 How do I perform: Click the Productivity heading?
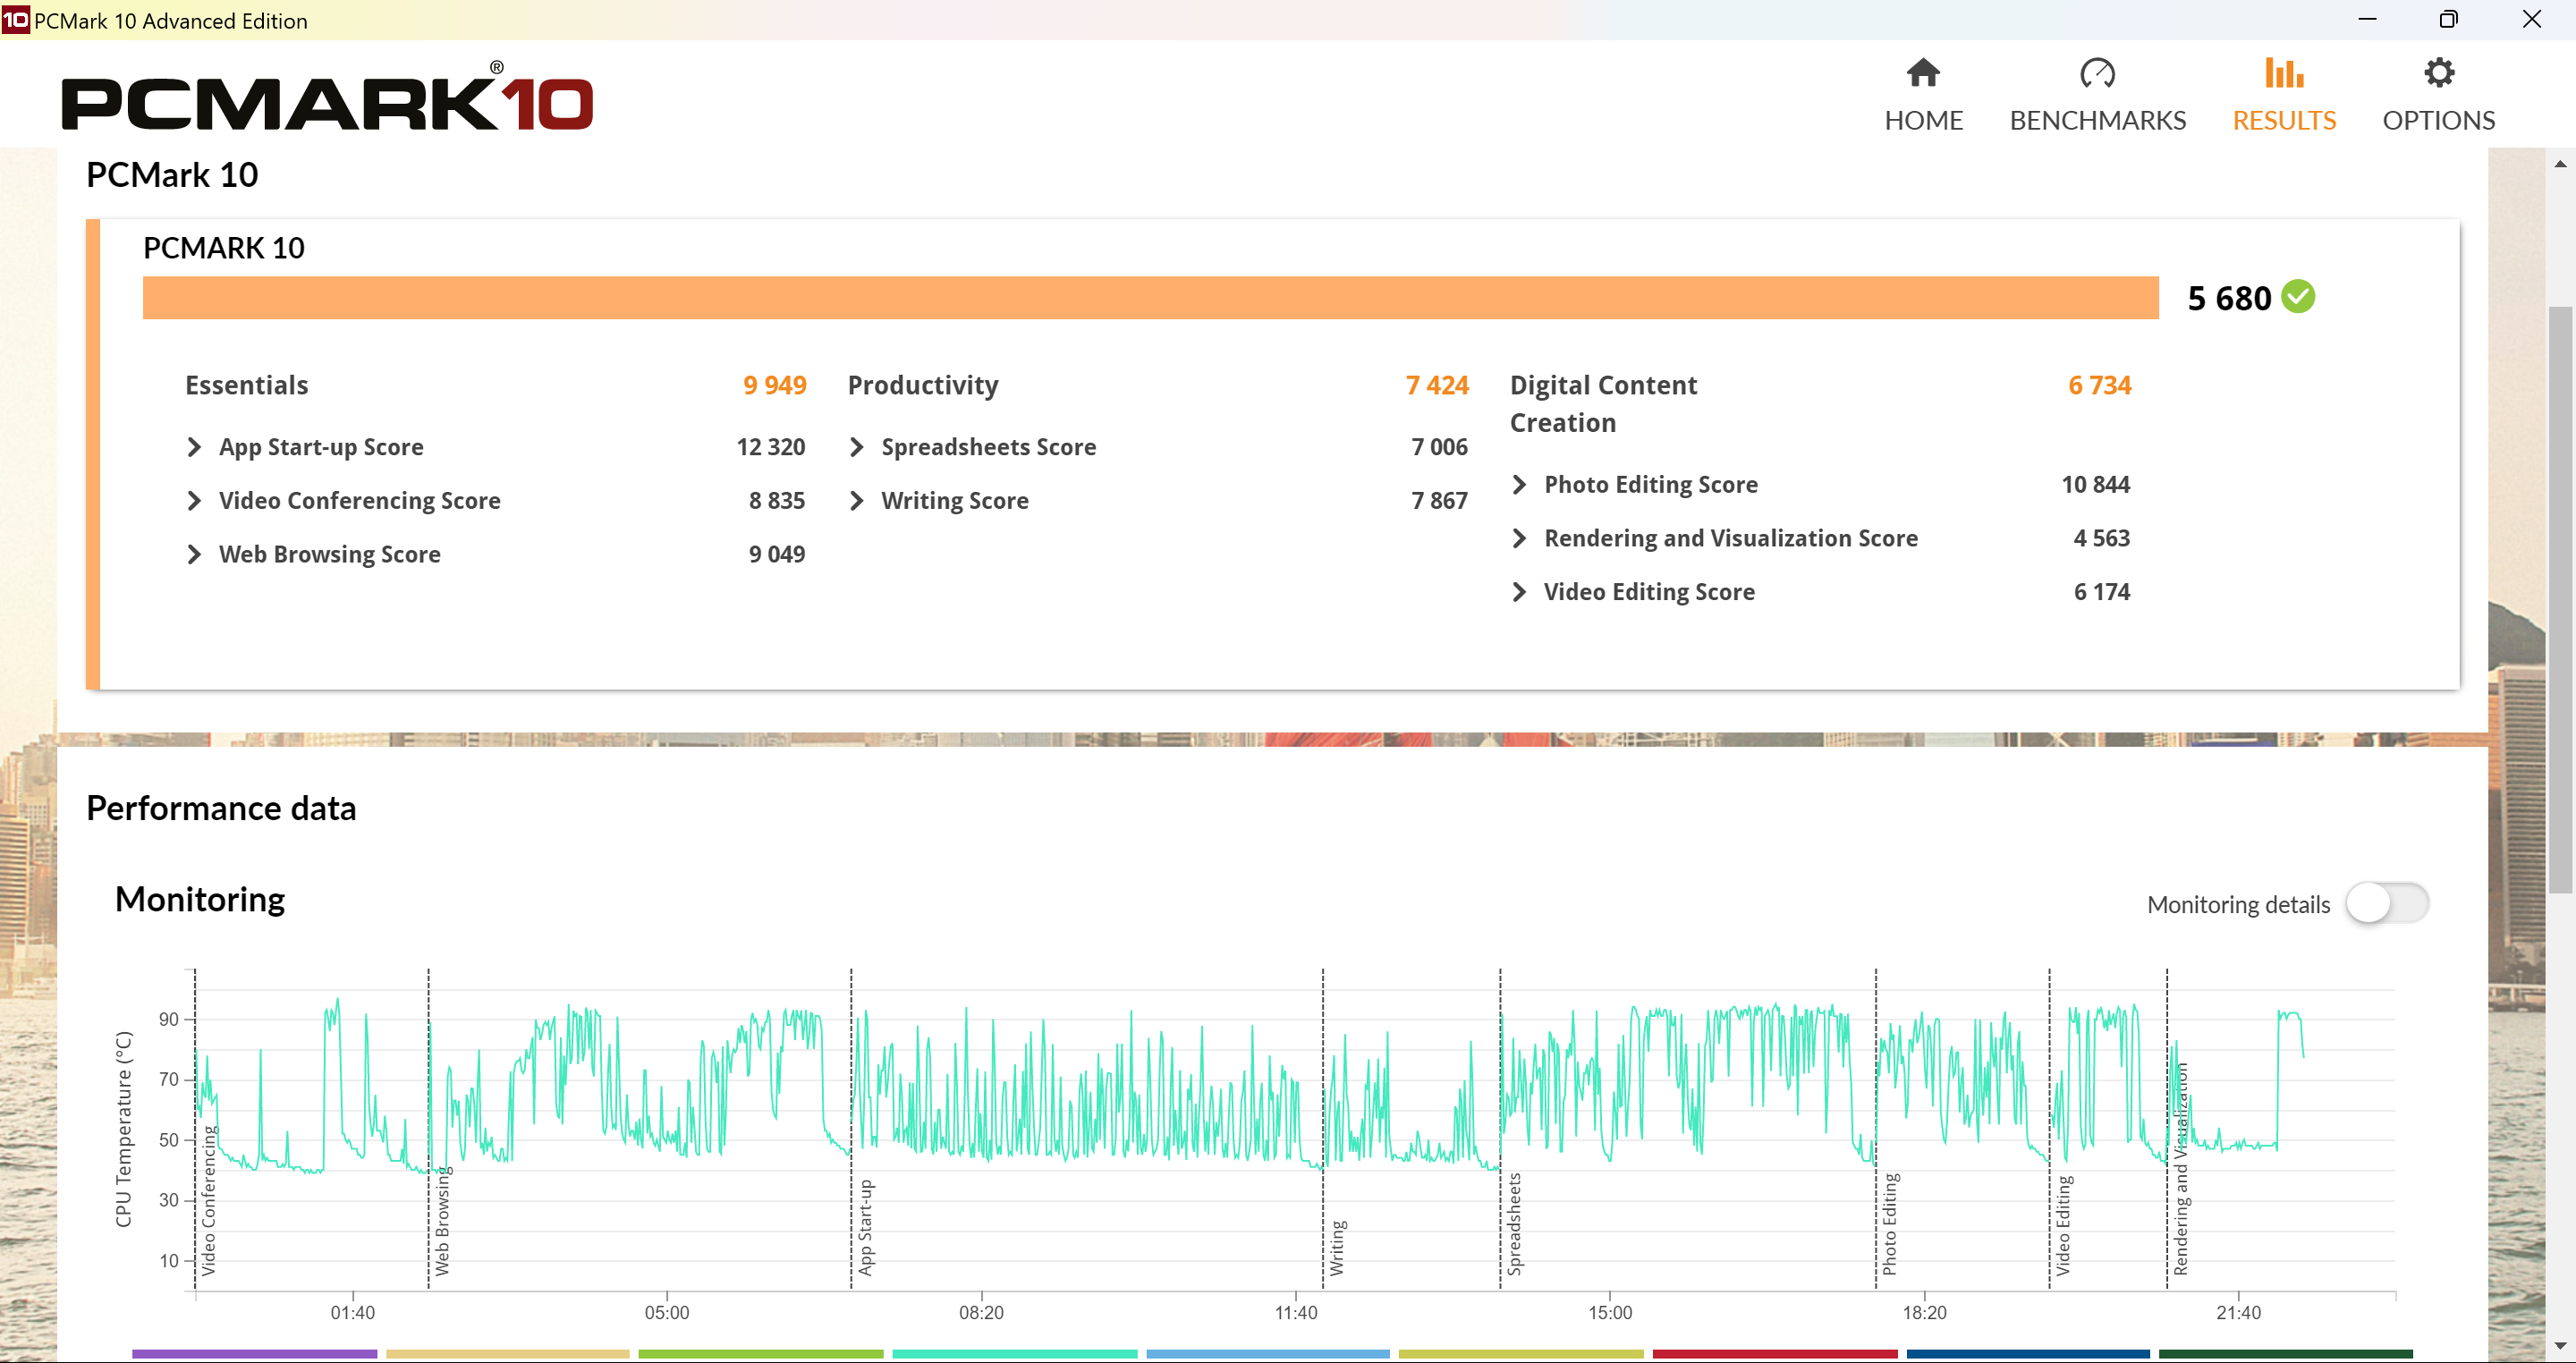922,385
